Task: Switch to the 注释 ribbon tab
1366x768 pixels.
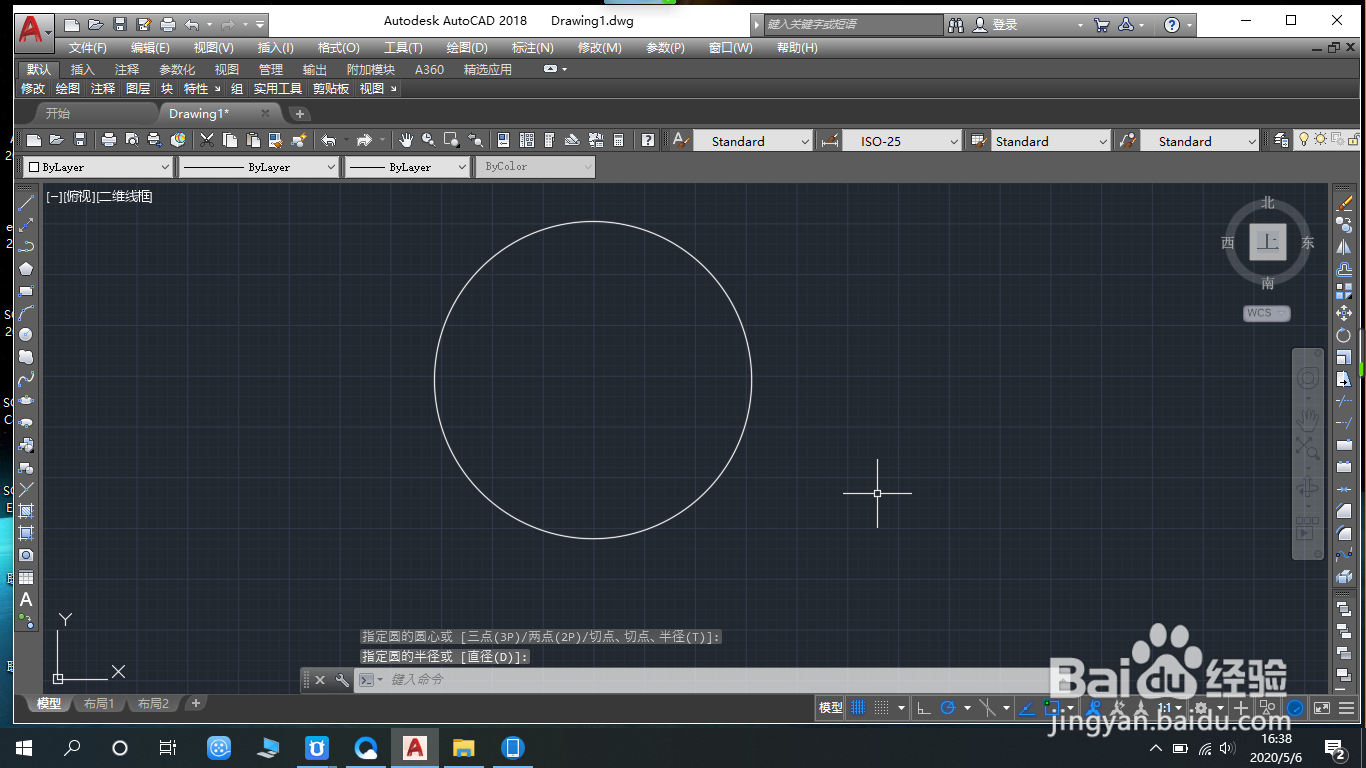Action: coord(127,69)
